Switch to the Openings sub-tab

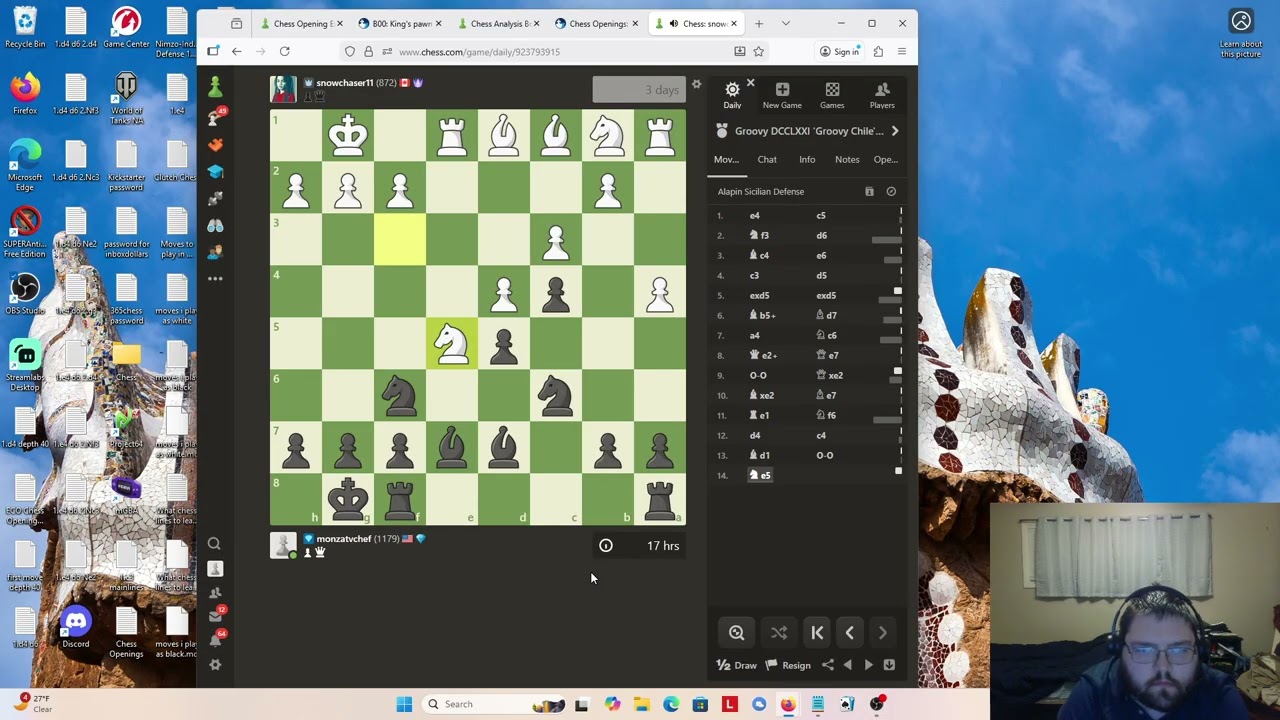click(x=886, y=159)
